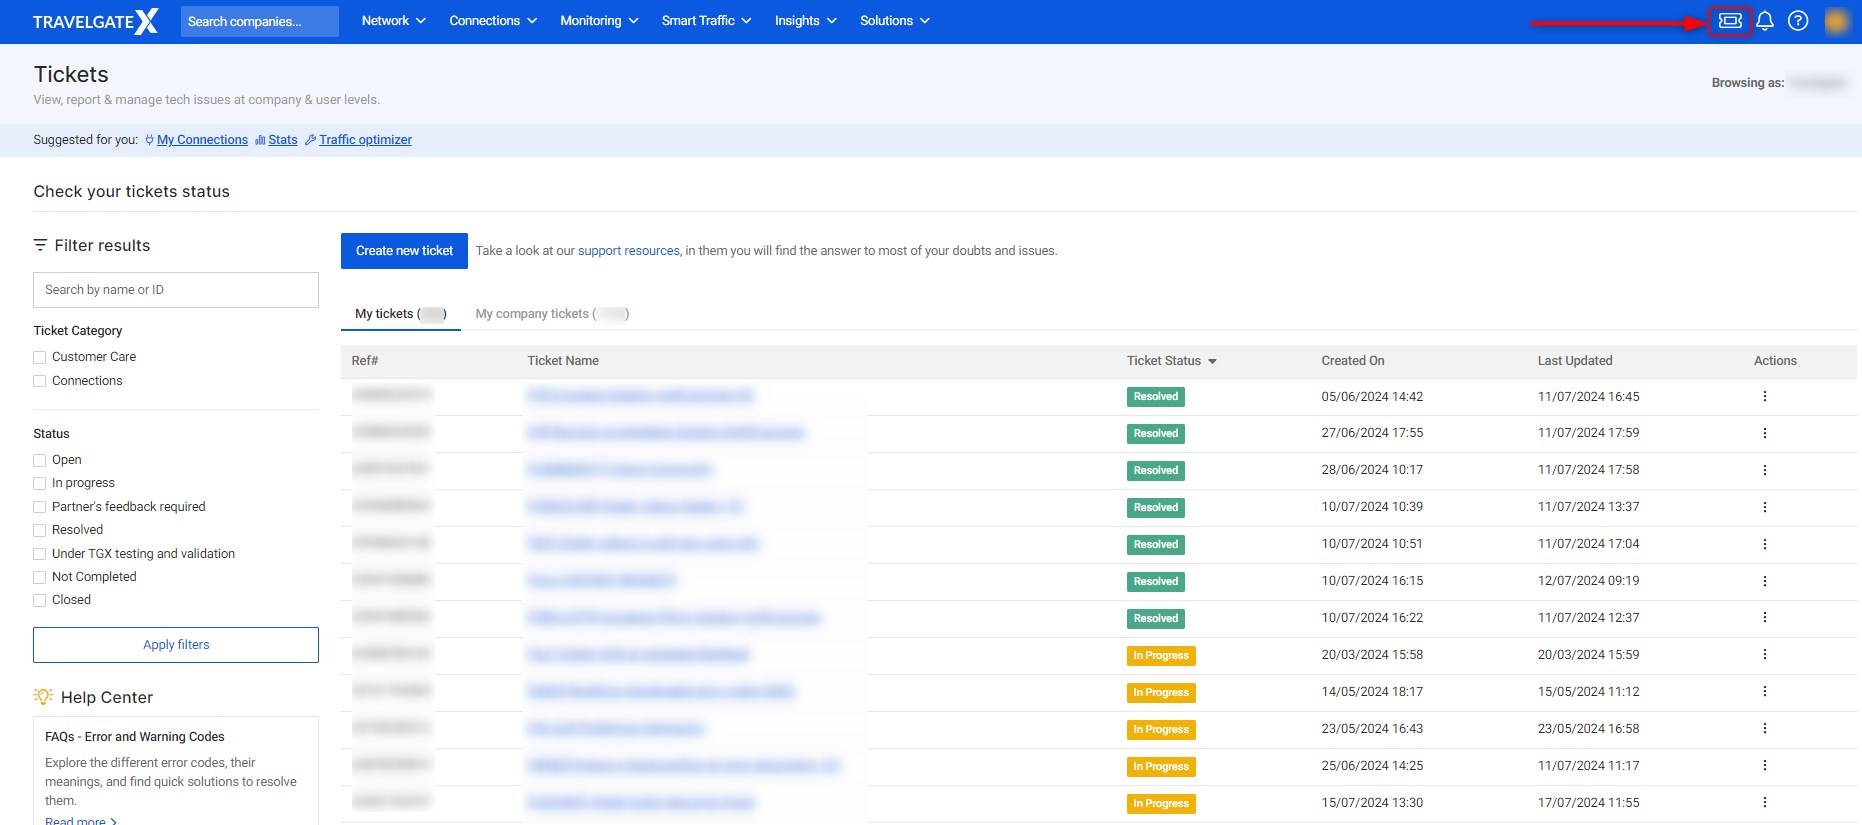Image resolution: width=1862 pixels, height=825 pixels.
Task: Open actions menu for ticket created 10/07/2024 16:15
Action: click(1765, 581)
